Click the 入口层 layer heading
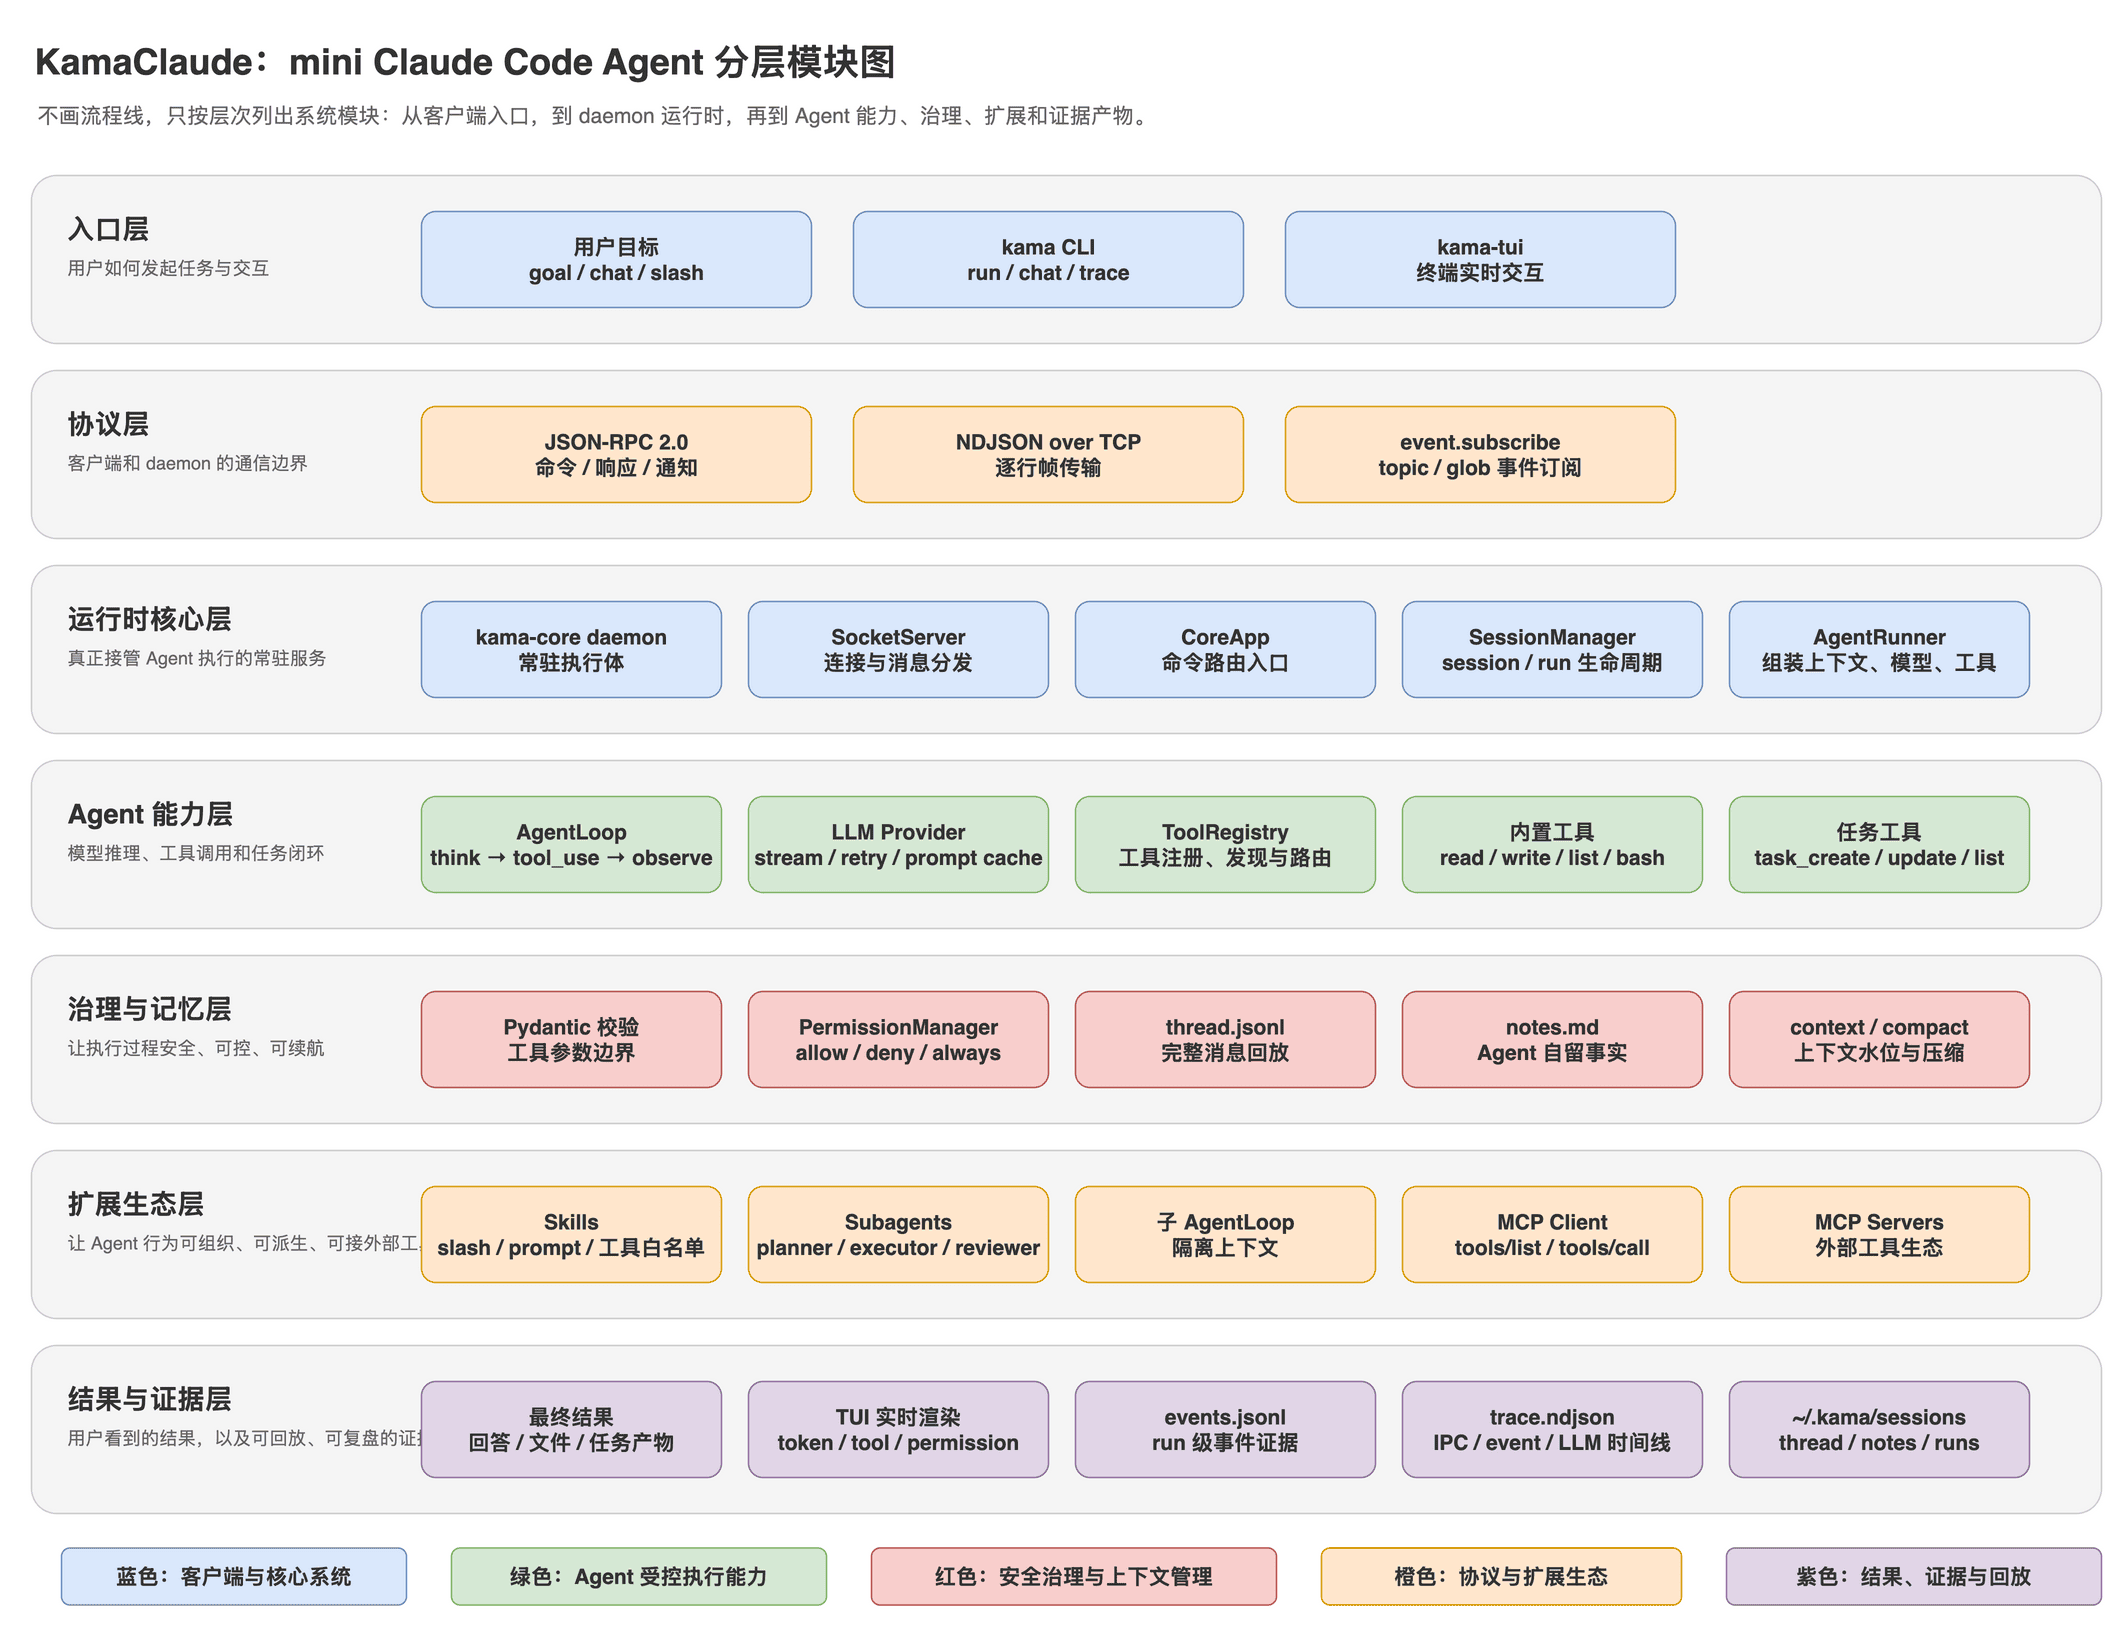The width and height of the screenshot is (2125, 1628). (x=108, y=229)
